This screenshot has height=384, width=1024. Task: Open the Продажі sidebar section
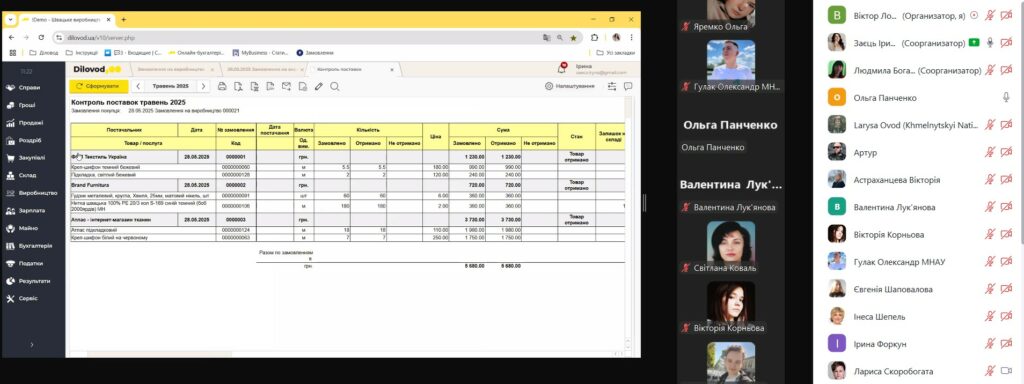click(x=25, y=123)
